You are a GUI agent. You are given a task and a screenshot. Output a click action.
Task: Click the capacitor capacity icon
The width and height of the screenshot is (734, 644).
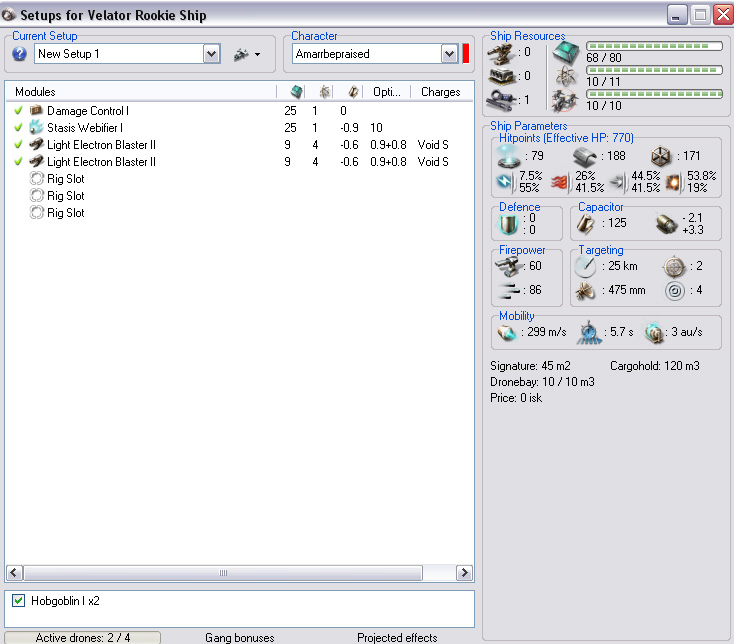pyautogui.click(x=585, y=224)
